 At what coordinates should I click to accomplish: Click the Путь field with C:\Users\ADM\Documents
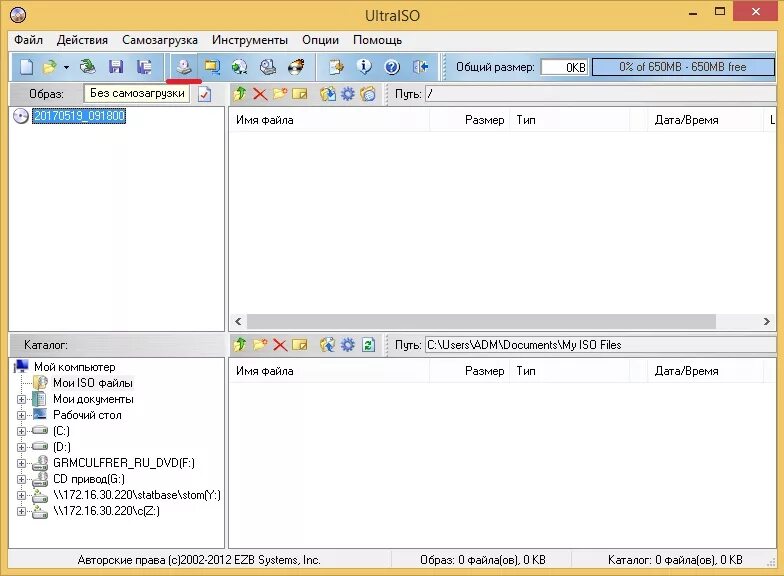coord(600,344)
